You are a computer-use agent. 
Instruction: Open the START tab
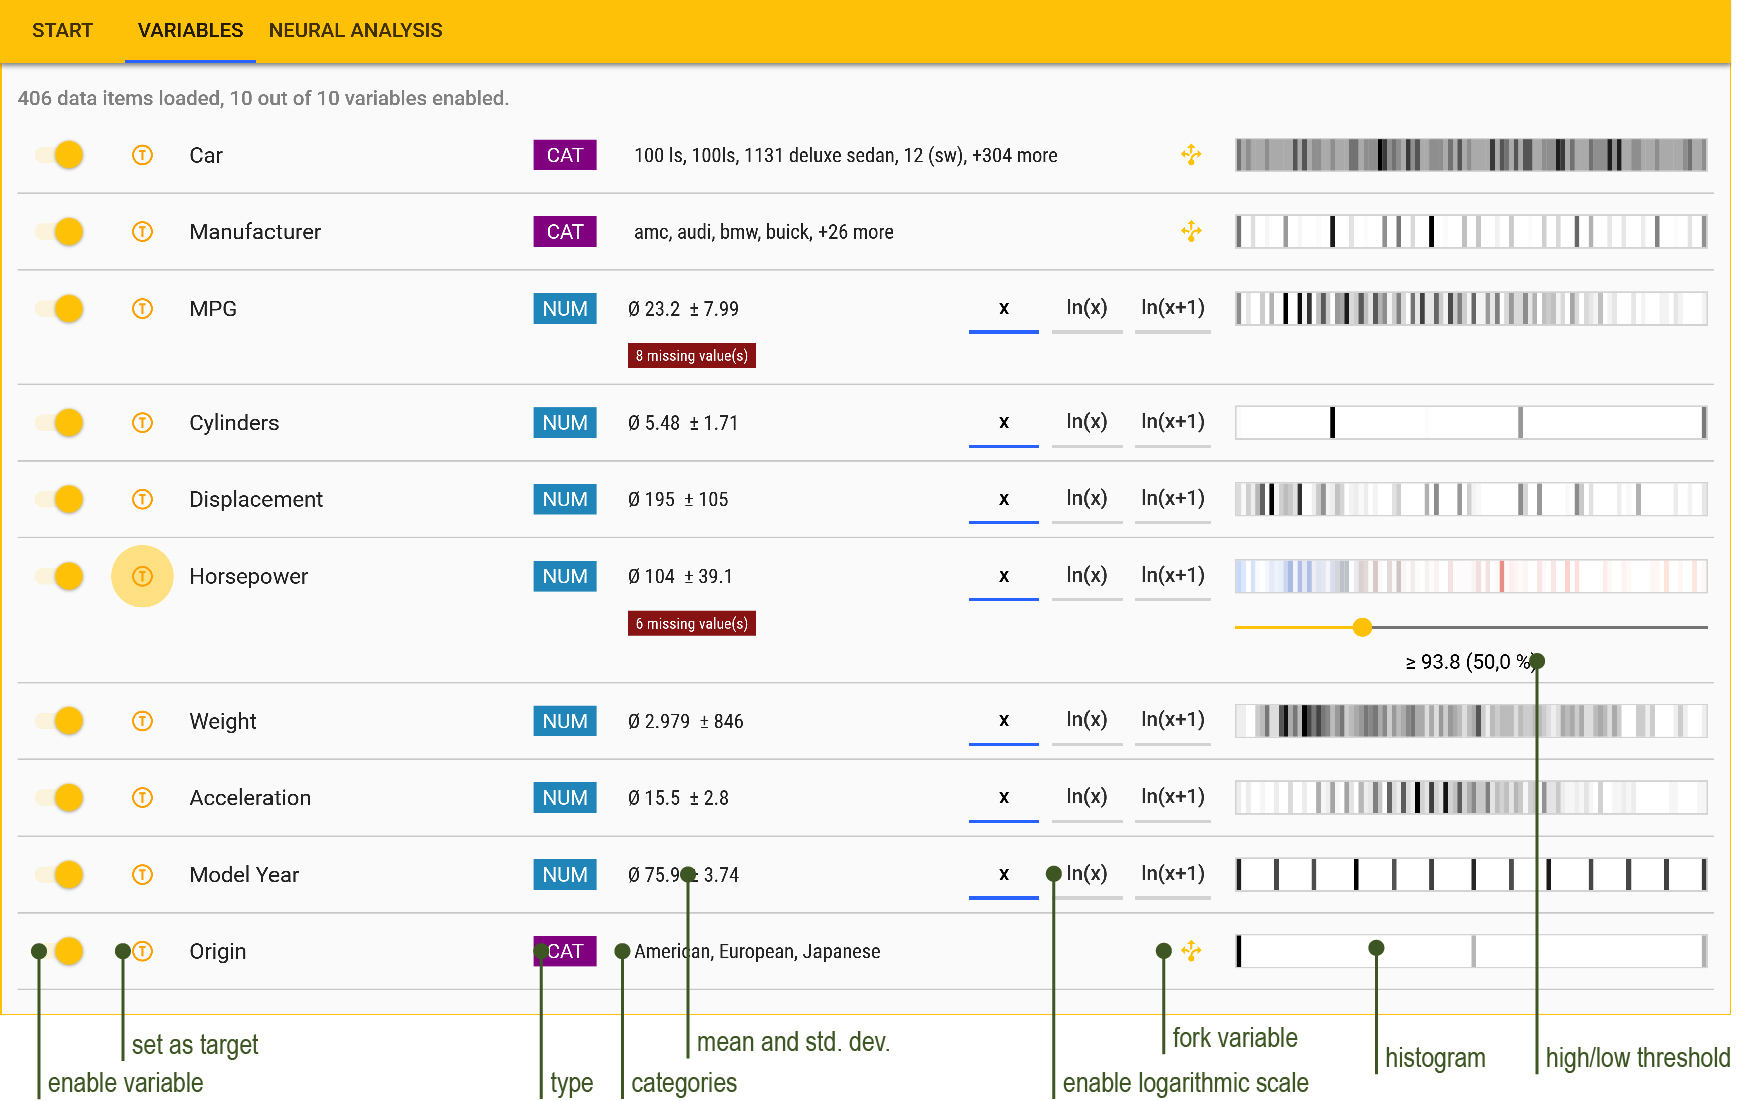62,30
